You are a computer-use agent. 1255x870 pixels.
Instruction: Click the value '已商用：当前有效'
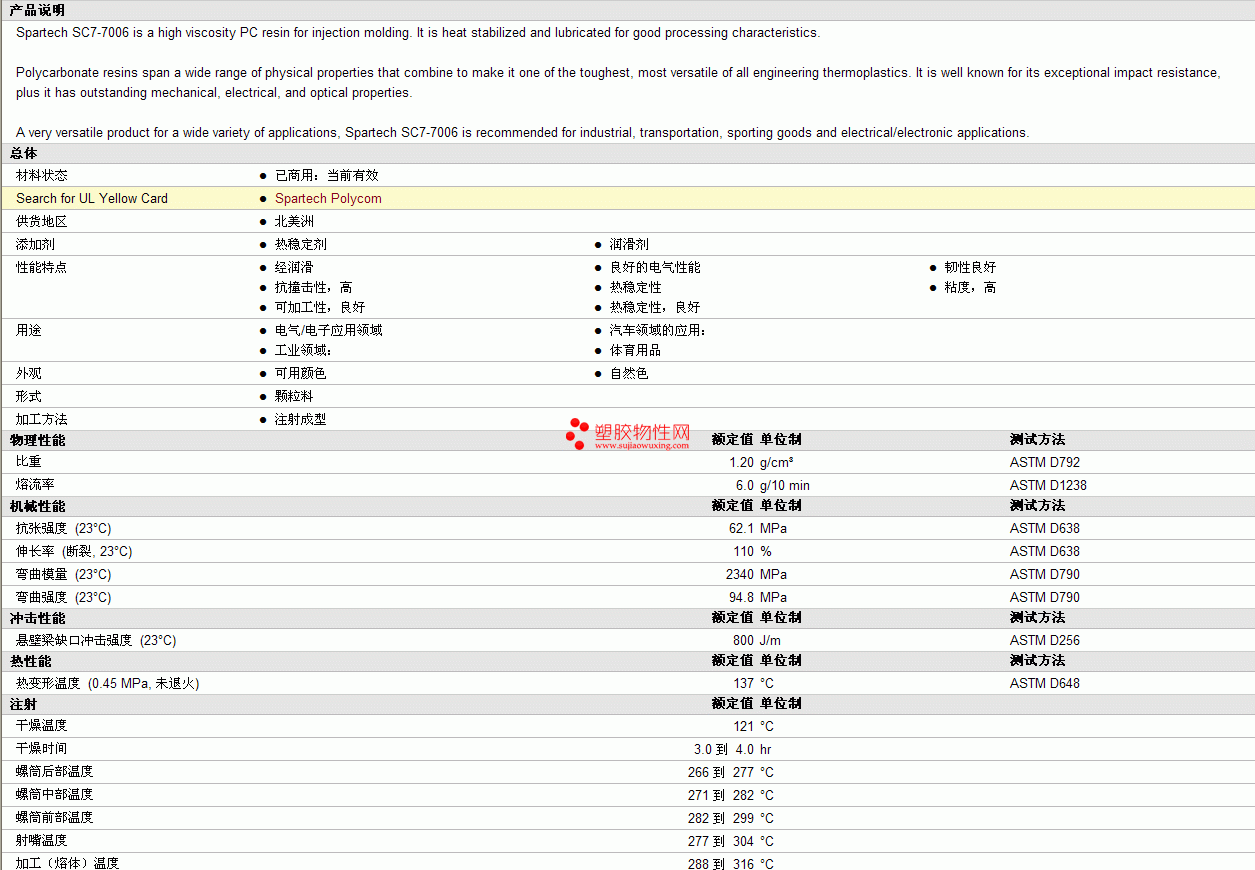coord(327,175)
